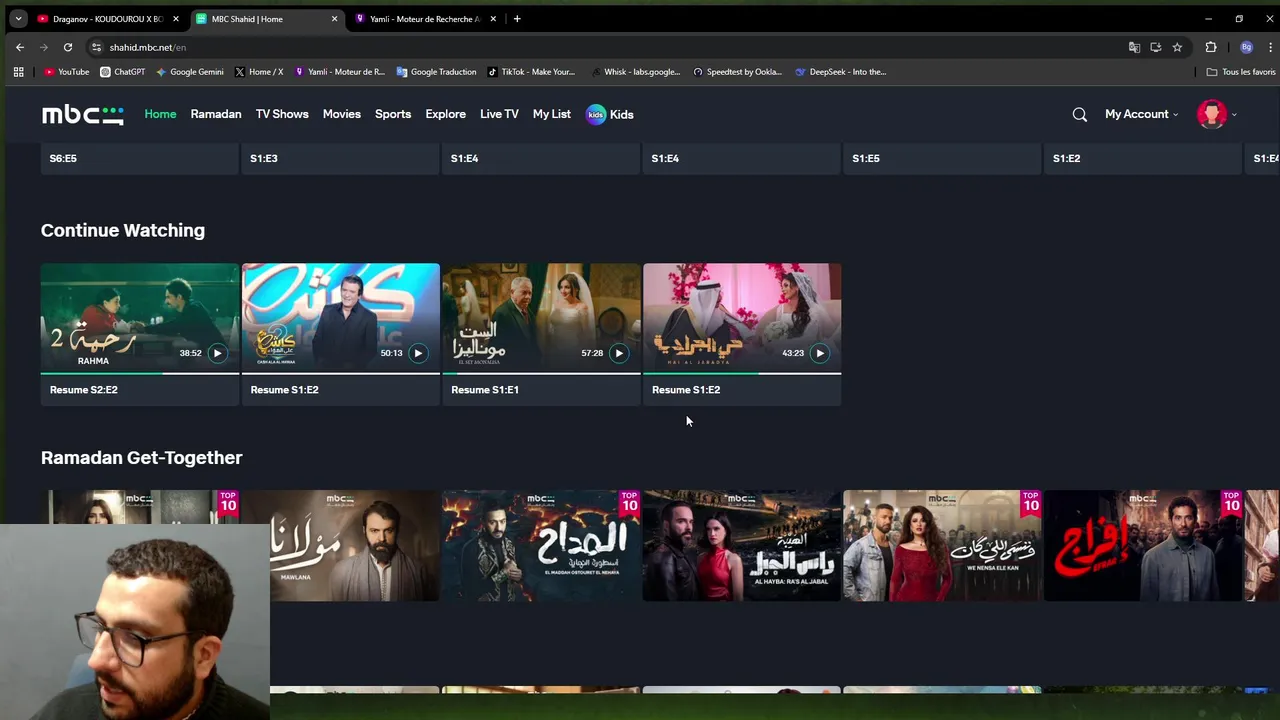Open Google Gemini bookmark

[190, 72]
